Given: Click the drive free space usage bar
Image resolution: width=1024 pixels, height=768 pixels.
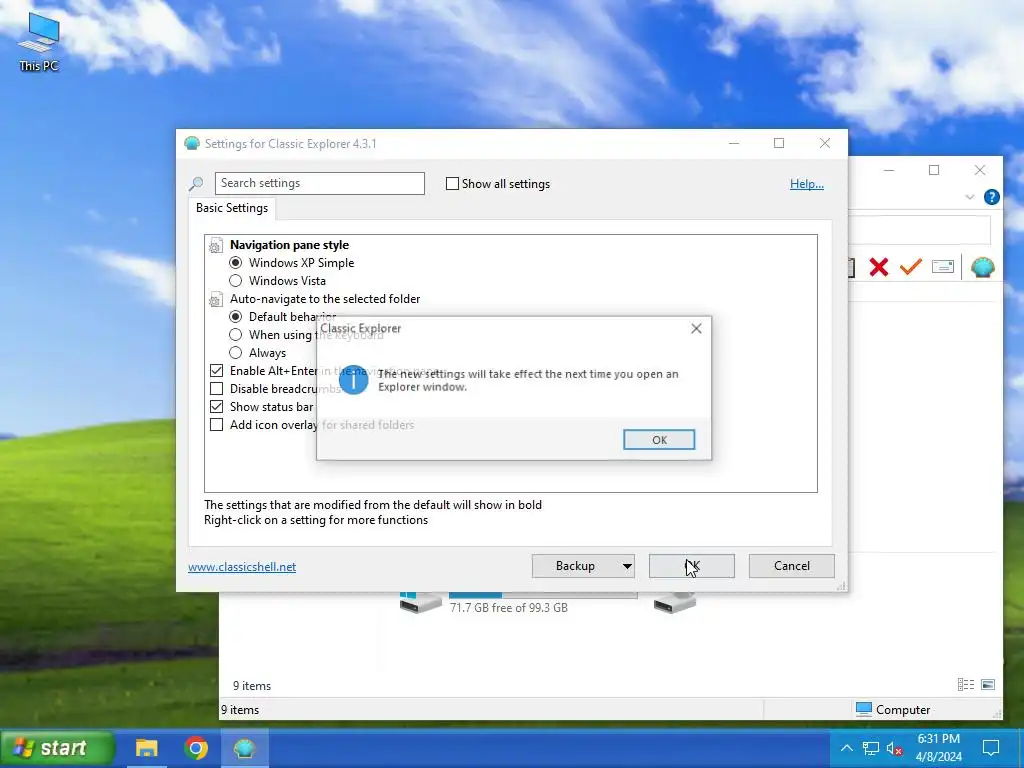Looking at the screenshot, I should pos(543,594).
